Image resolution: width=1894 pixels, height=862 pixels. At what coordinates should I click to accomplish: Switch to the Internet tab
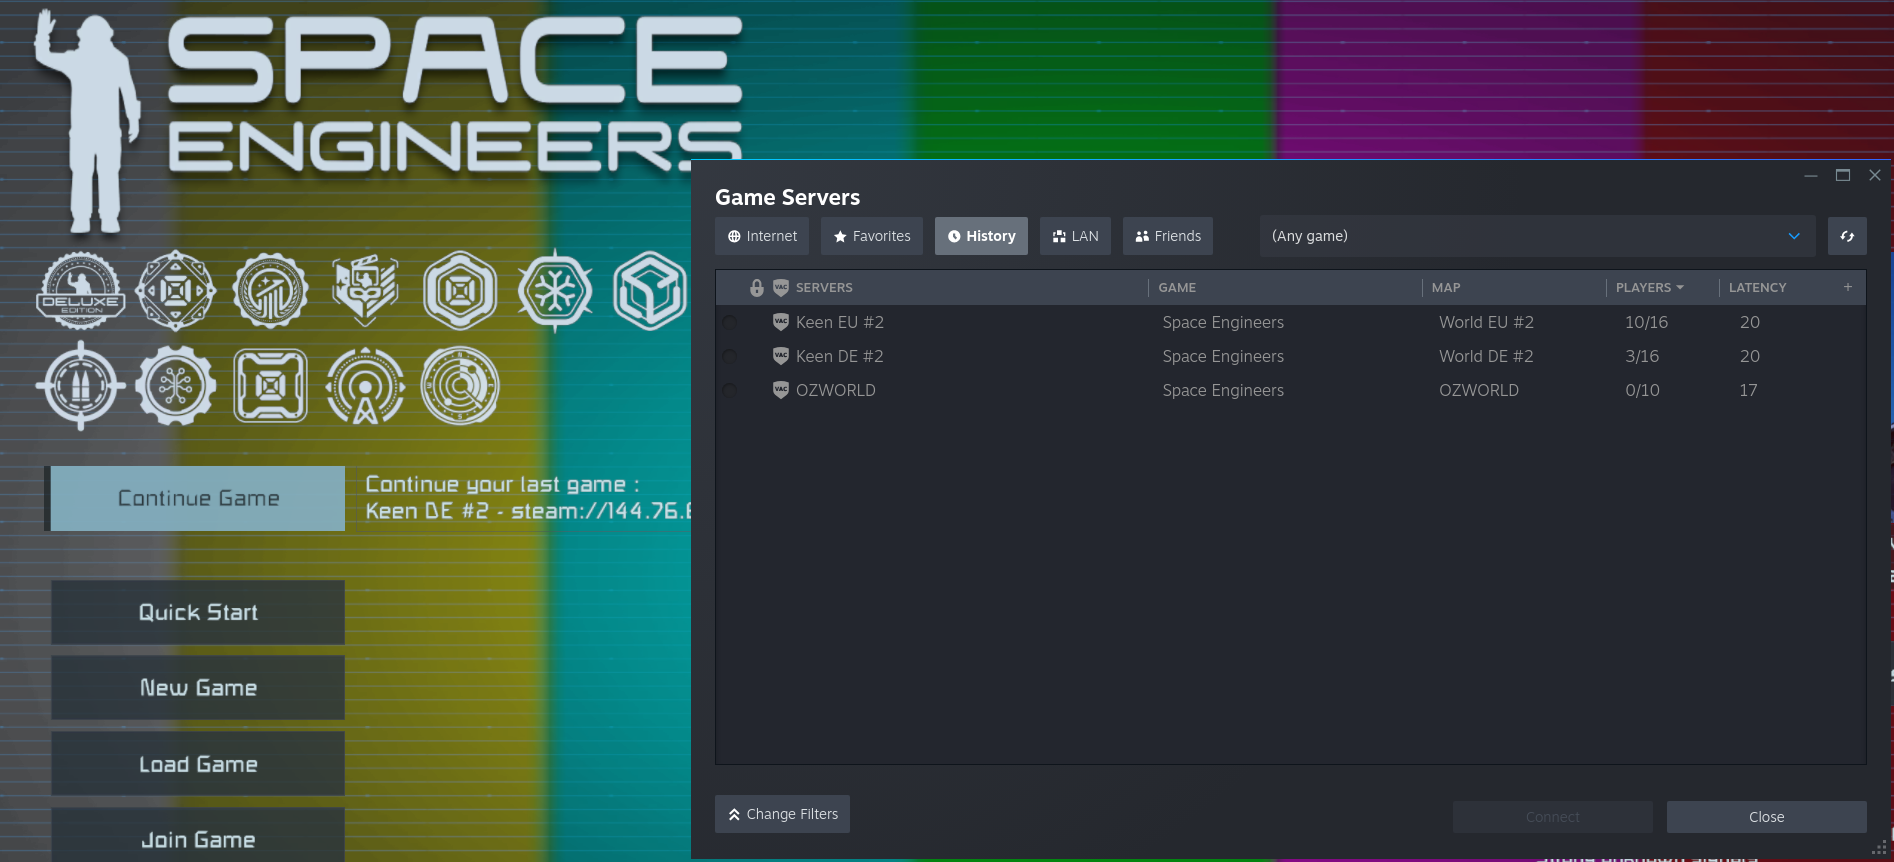click(762, 237)
